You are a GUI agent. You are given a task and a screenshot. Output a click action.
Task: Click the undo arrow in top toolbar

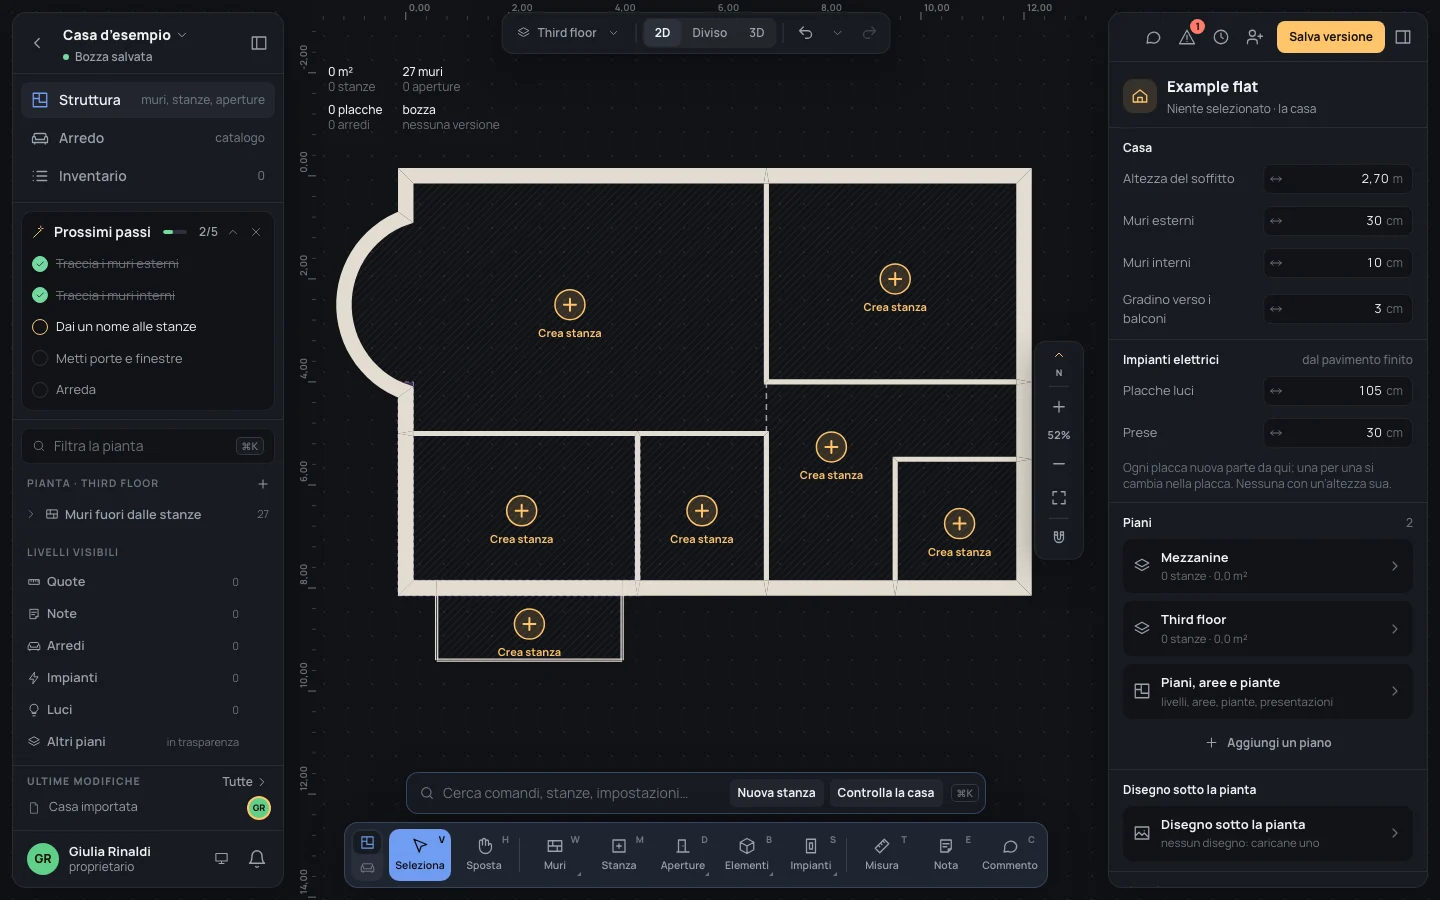(x=805, y=33)
